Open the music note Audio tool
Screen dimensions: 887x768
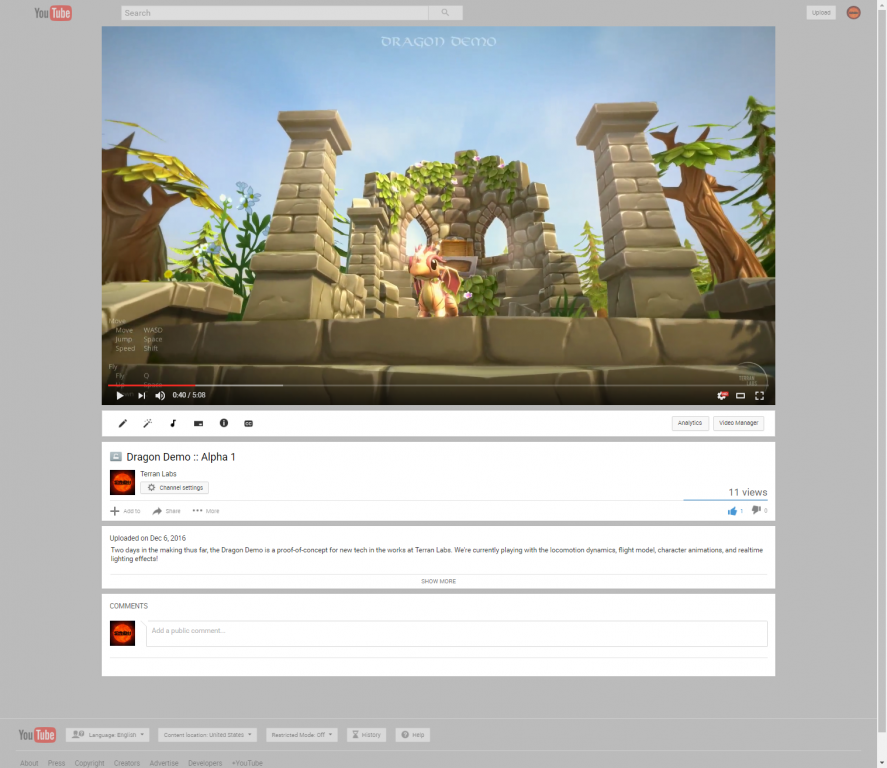(x=173, y=423)
